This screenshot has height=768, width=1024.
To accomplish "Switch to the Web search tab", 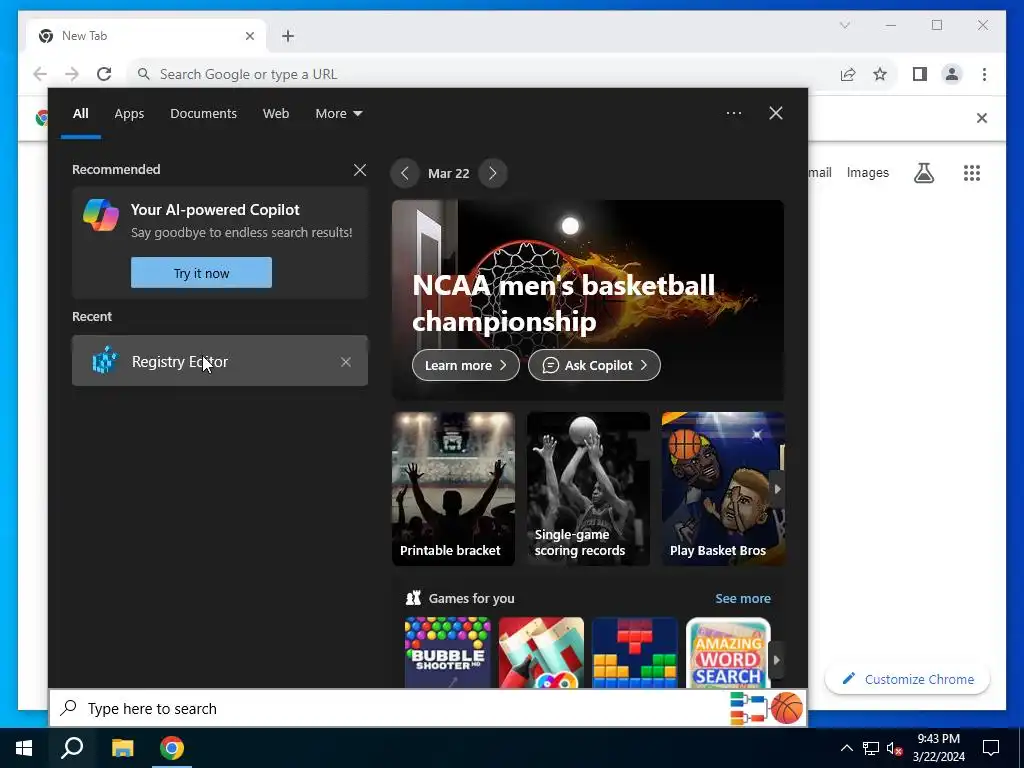I will 276,114.
